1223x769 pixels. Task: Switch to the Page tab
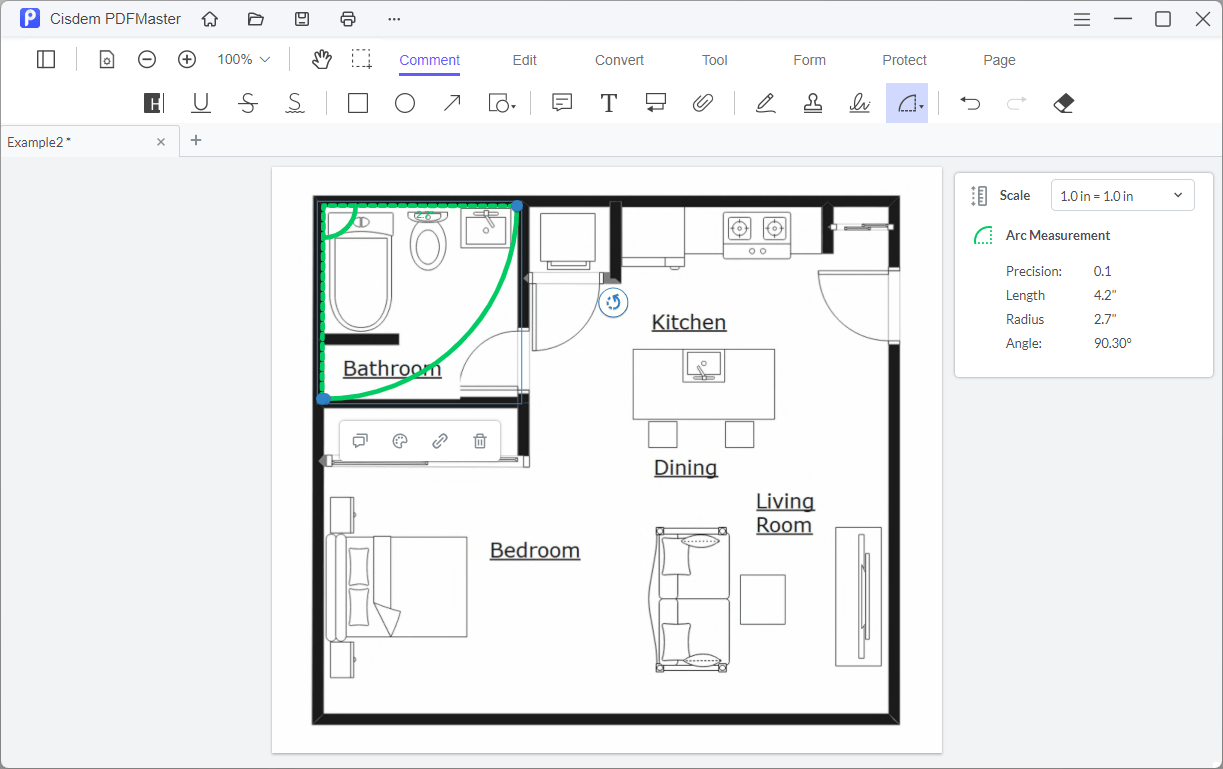pyautogui.click(x=1000, y=60)
